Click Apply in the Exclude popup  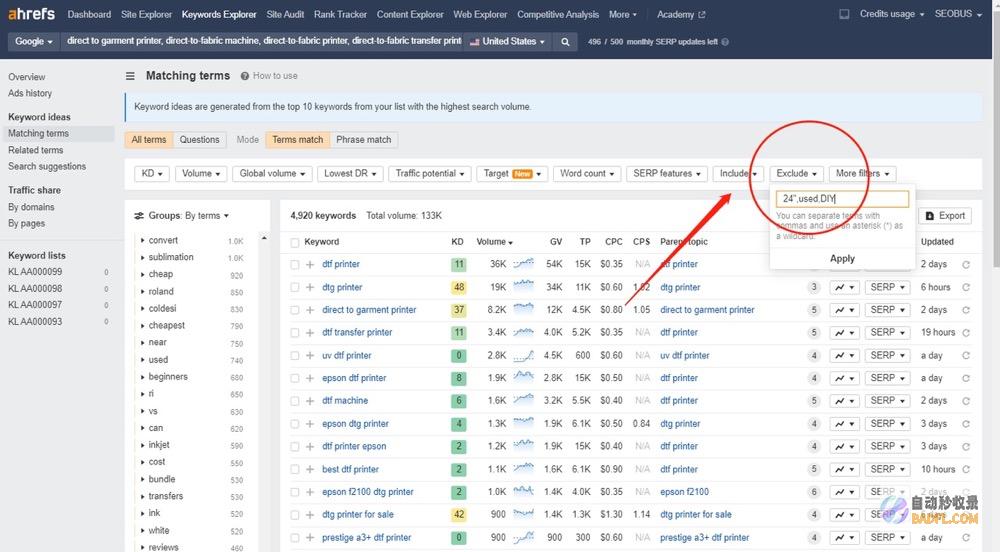tap(842, 259)
